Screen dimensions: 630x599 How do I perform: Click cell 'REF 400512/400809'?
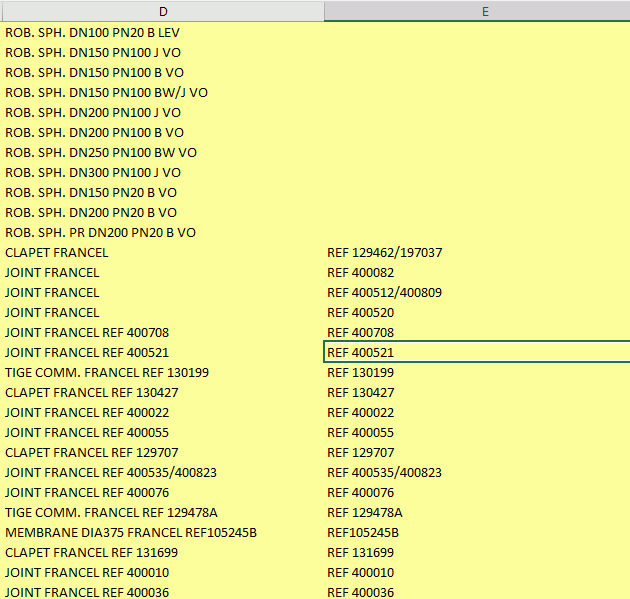tap(477, 293)
